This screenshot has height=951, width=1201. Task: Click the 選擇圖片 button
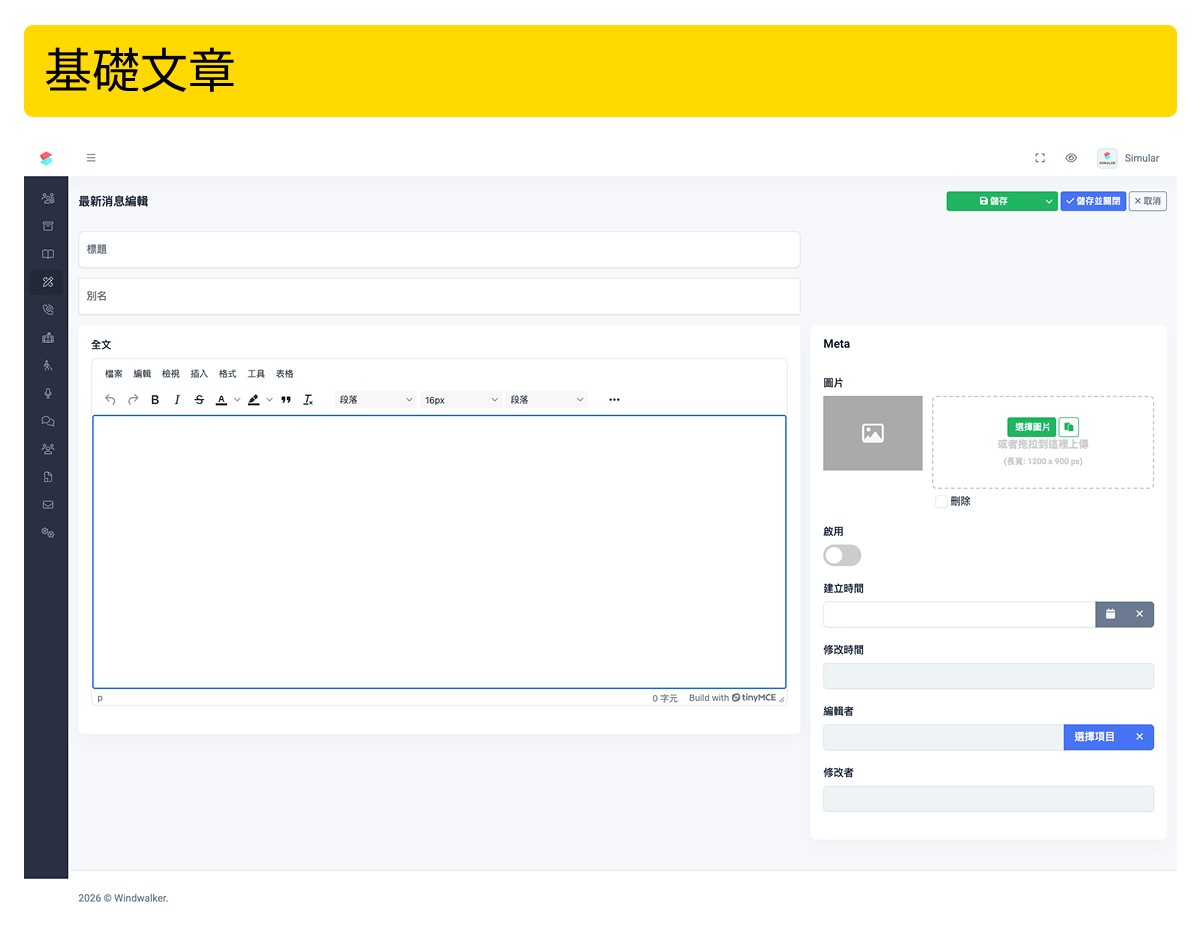pos(1031,427)
